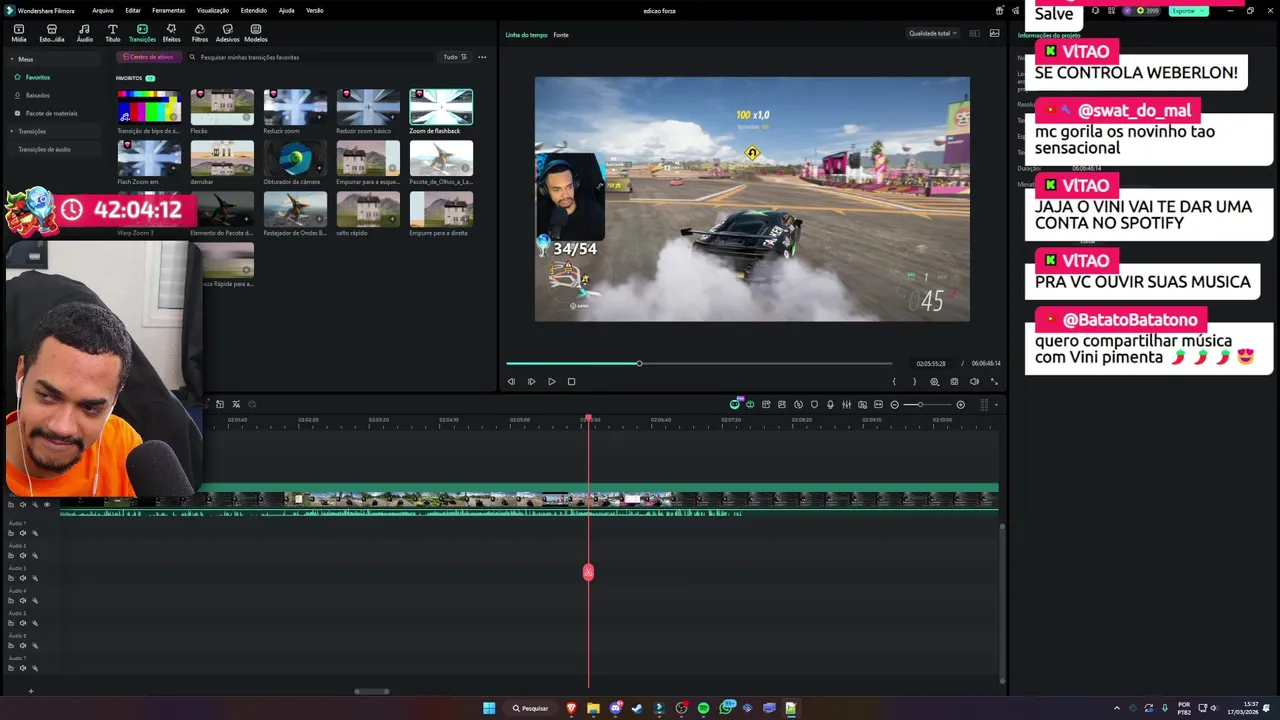
Task: Mute the main video track audio
Action: pos(23,504)
